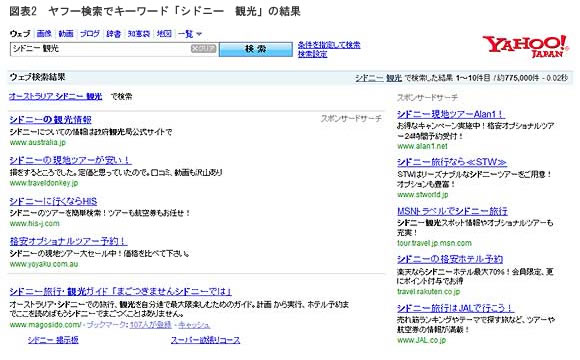Screen dimensions: 580x360
Task: Open the 検索設定 link
Action: [x=313, y=54]
